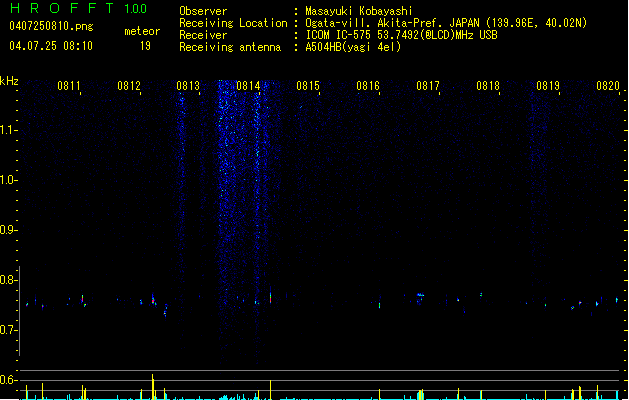Click the 0820 time marker

[x=608, y=86]
